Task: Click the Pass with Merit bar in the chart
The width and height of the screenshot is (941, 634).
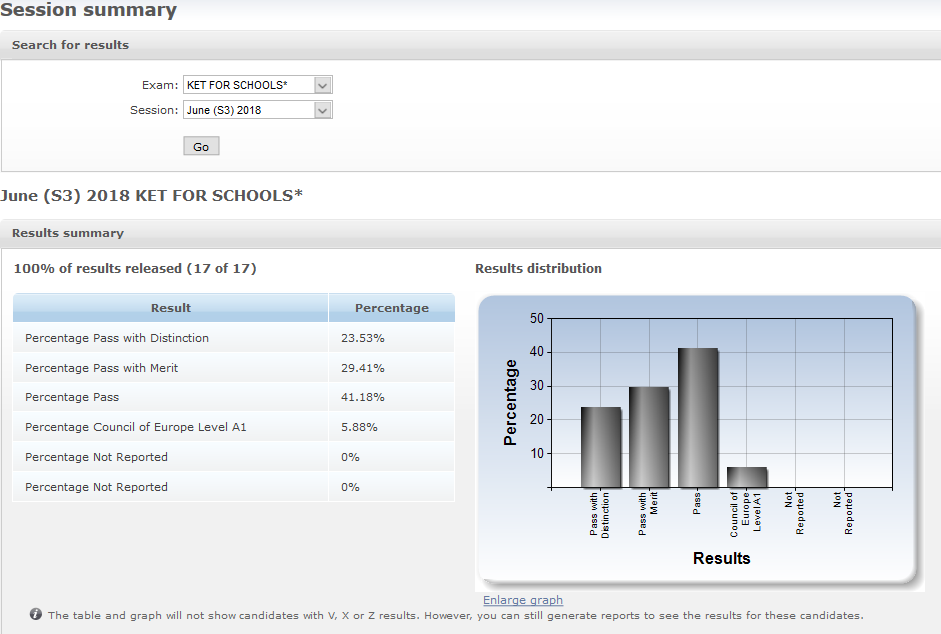Action: (649, 437)
